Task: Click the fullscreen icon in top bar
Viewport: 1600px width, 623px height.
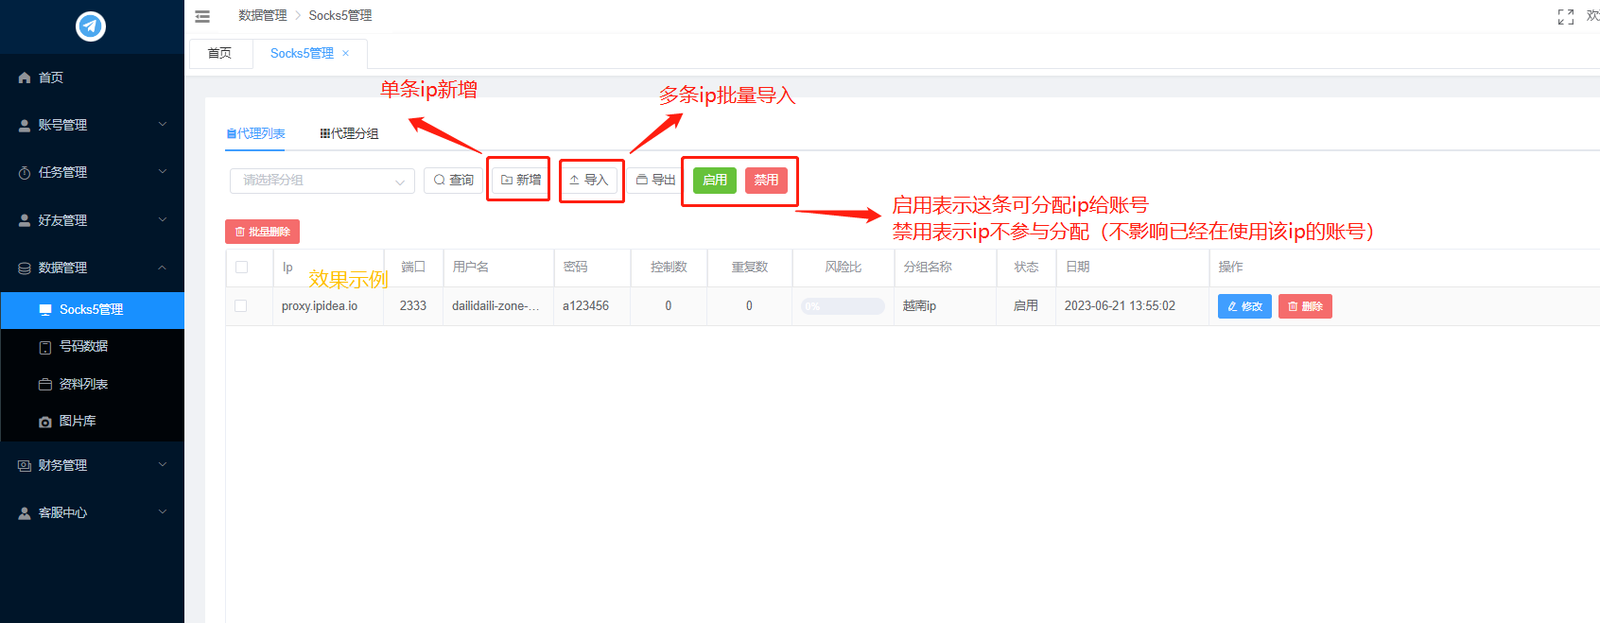Action: [x=1565, y=16]
